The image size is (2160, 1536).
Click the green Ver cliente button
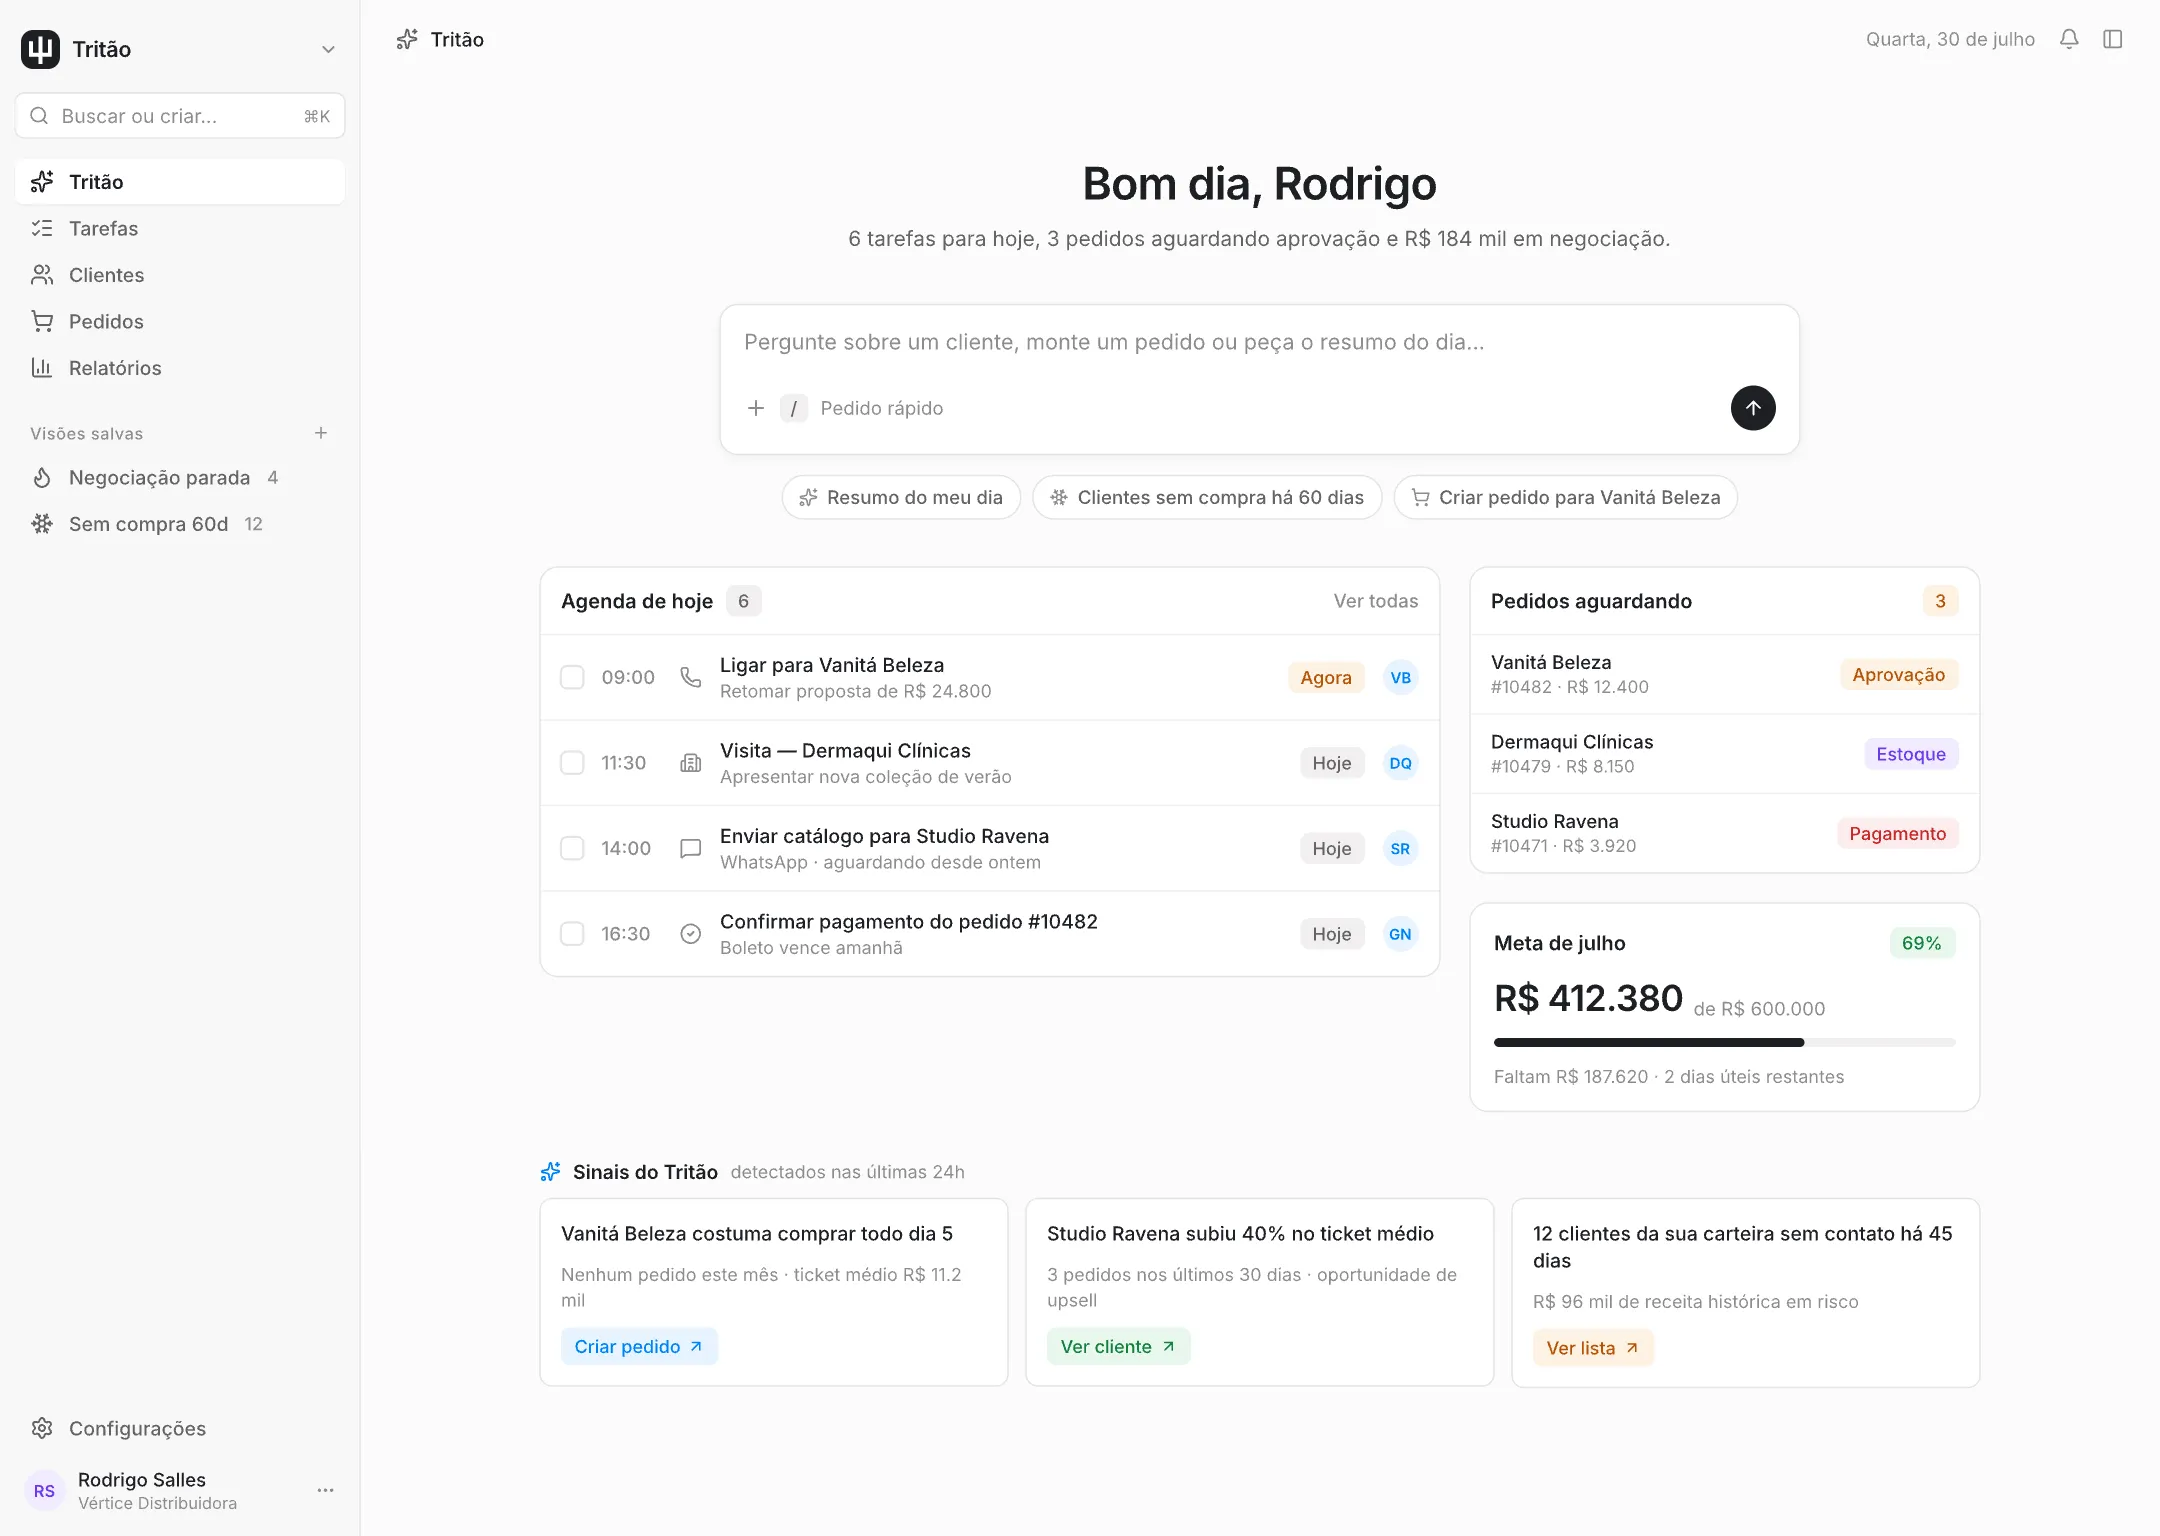[1118, 1346]
